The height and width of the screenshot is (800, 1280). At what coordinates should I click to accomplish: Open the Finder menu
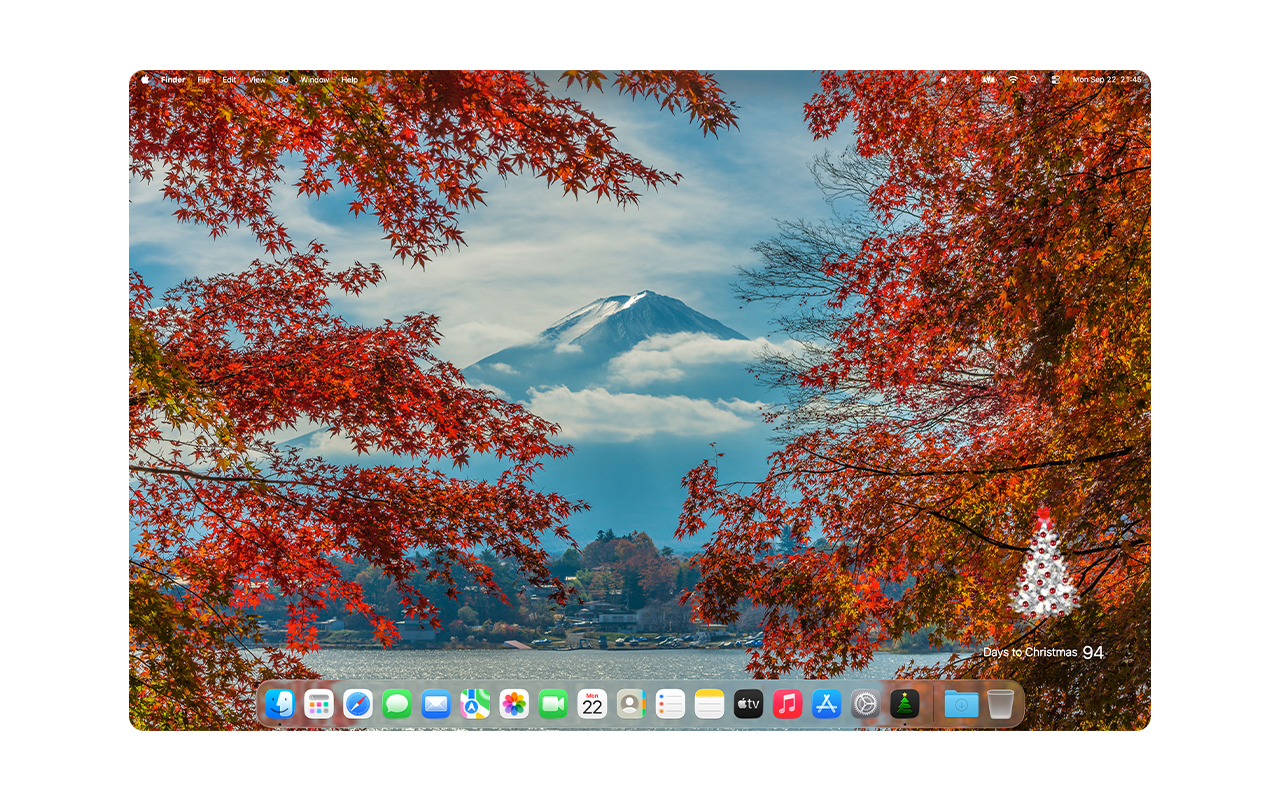(173, 80)
